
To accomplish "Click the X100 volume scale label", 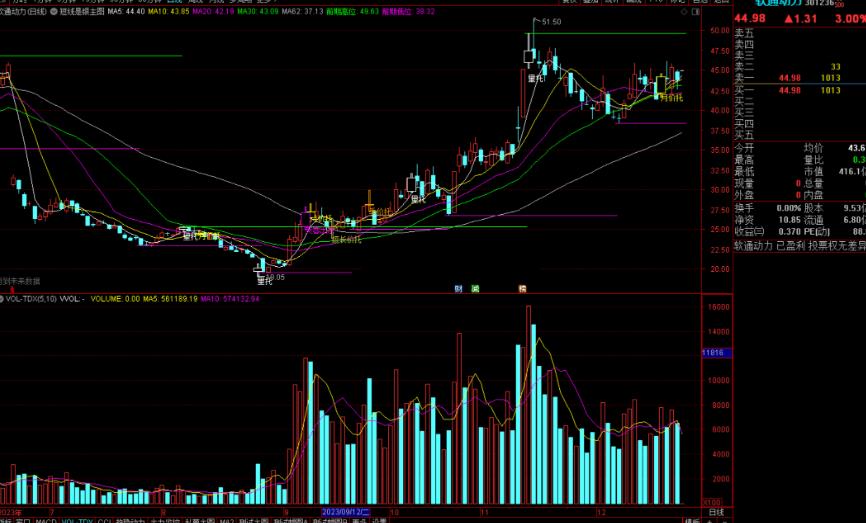I will point(711,503).
